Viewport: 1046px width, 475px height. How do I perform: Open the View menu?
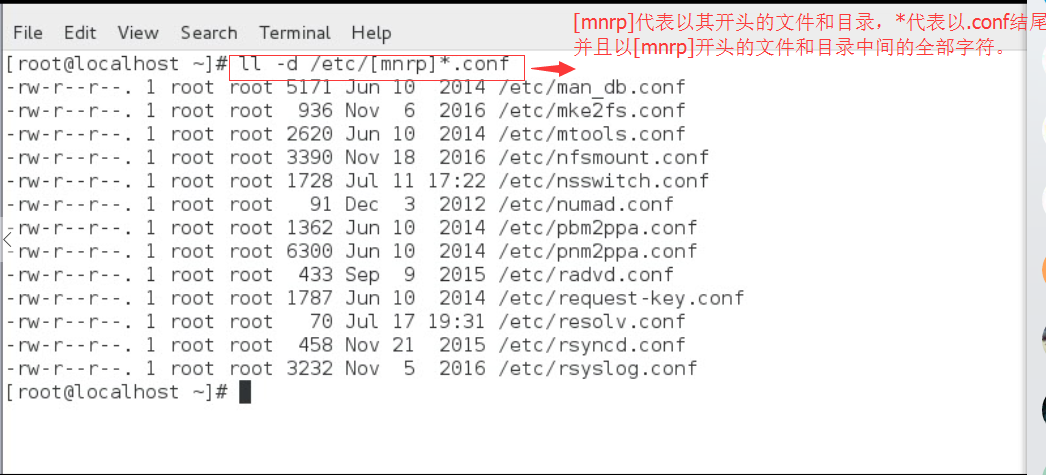(x=138, y=33)
